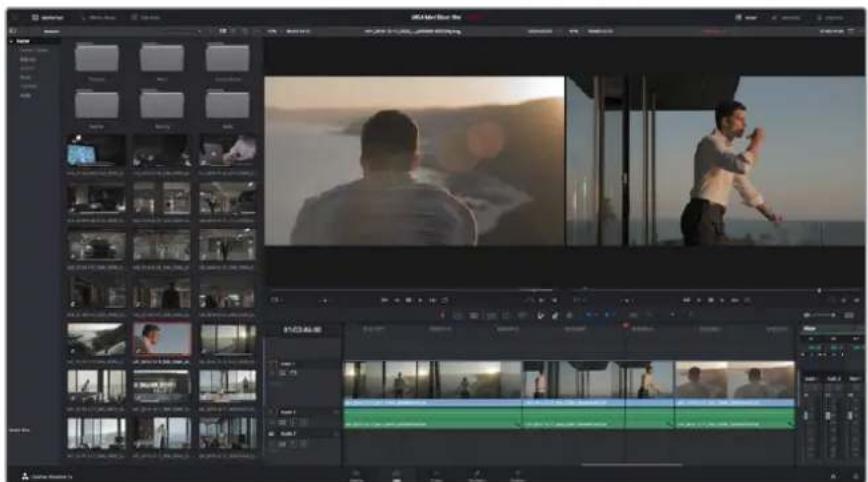
Task: Select the Trim edit mode tool
Action: [458, 315]
